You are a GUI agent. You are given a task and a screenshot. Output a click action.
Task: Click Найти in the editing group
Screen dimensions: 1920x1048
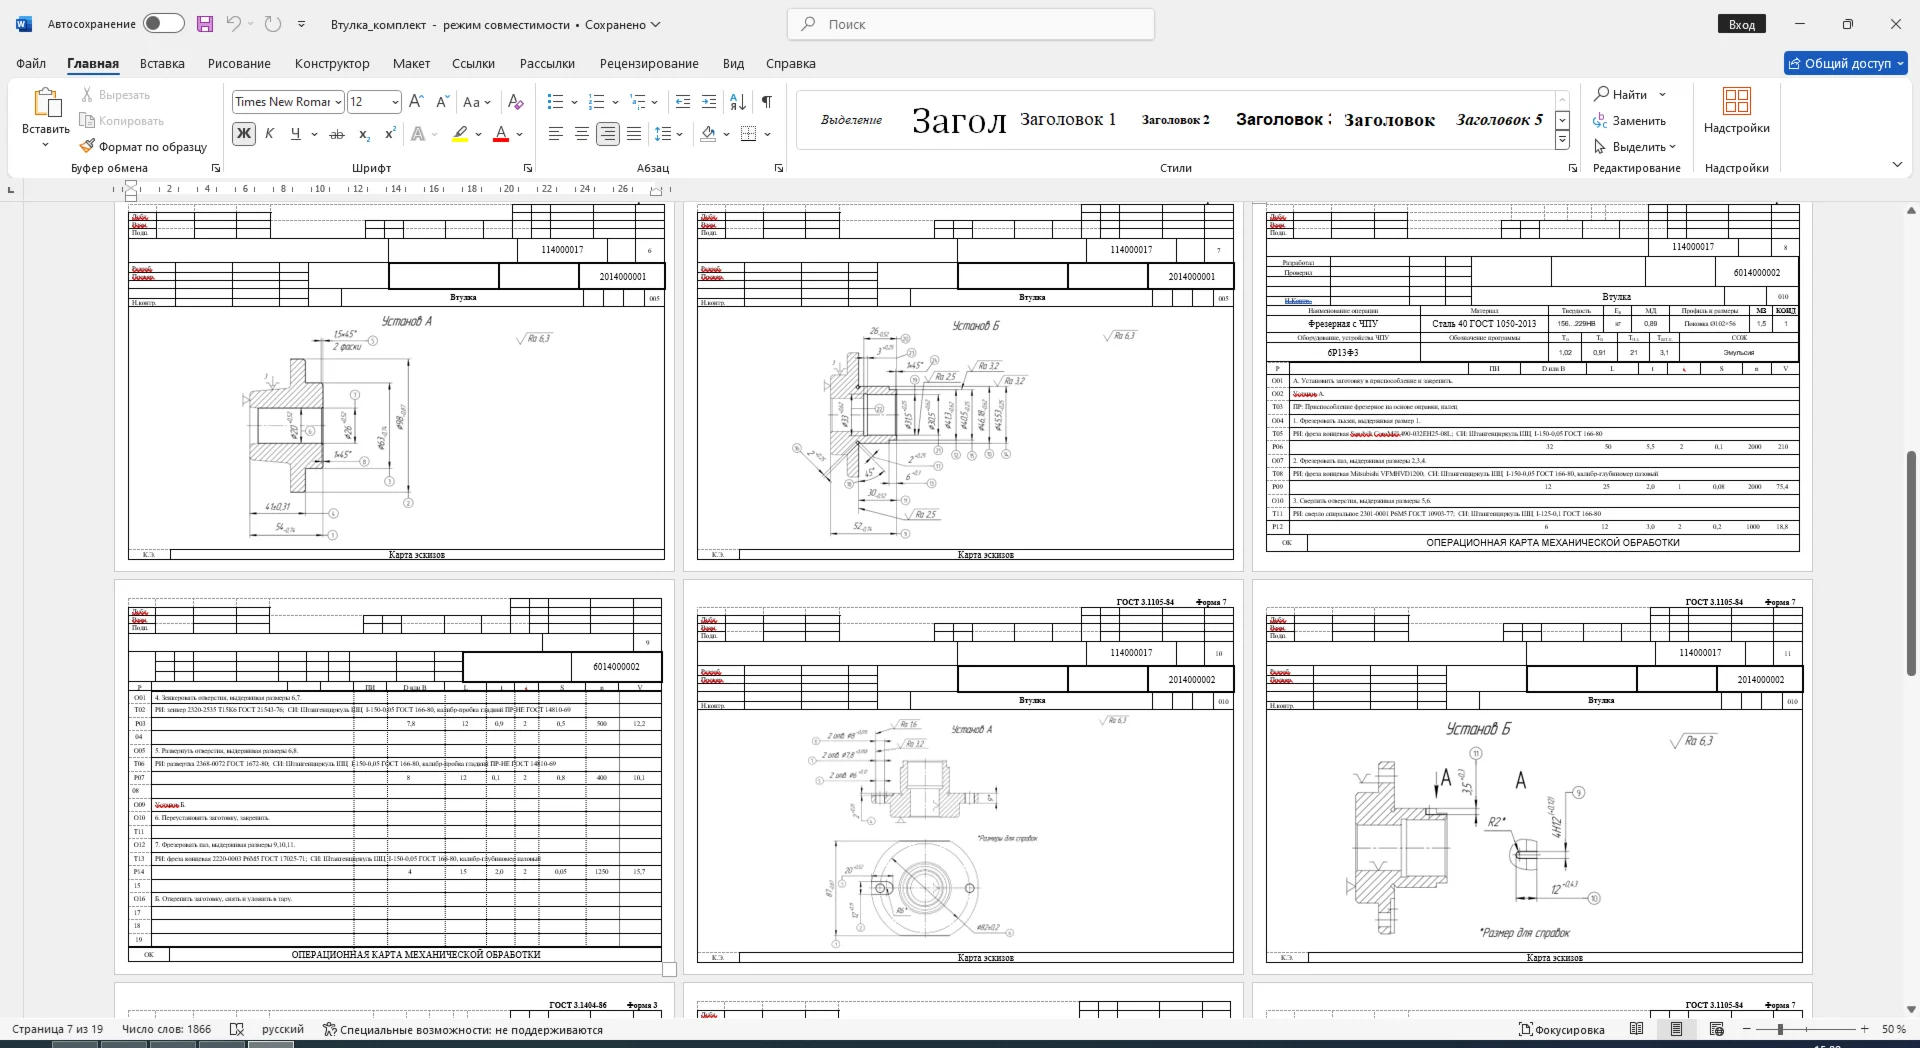1621,94
